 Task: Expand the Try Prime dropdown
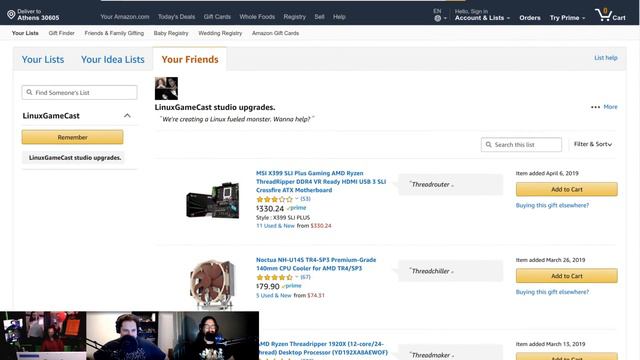[567, 18]
